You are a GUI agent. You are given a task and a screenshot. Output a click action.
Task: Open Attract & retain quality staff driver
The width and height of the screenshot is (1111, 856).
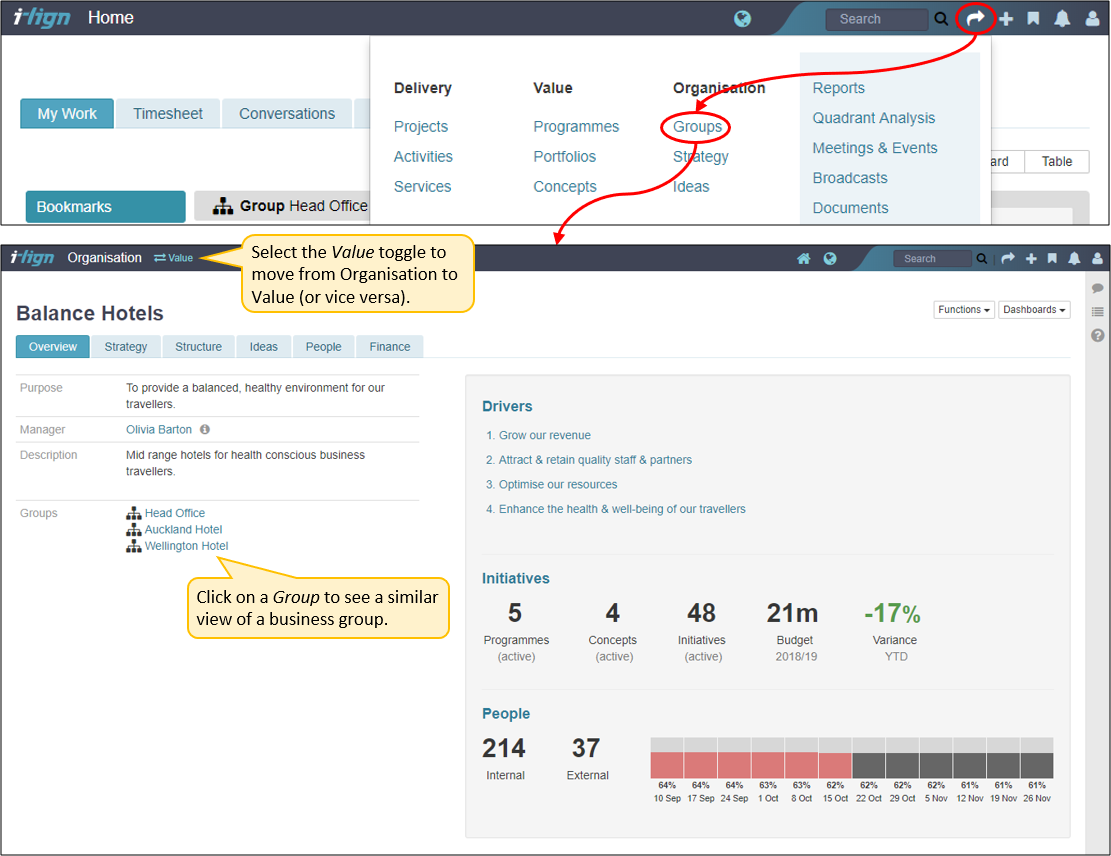coord(595,460)
